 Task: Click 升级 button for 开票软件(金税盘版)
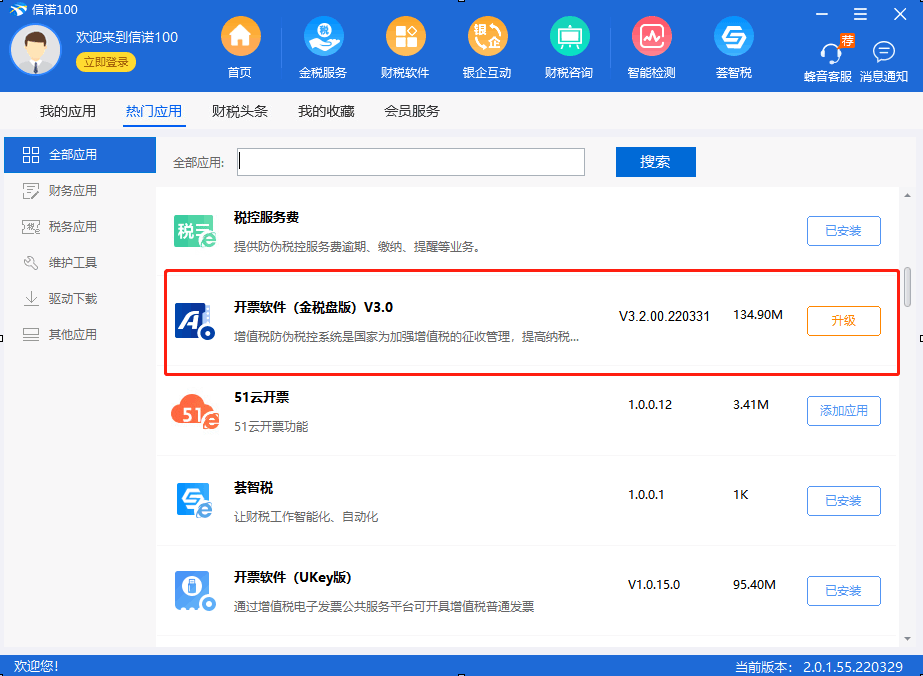click(844, 321)
